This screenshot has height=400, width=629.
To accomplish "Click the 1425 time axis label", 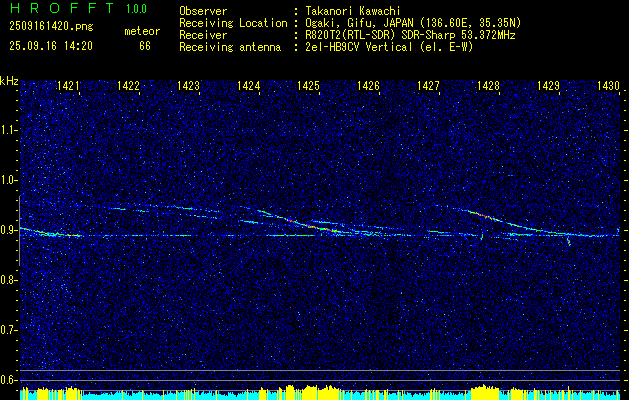I will [x=308, y=85].
